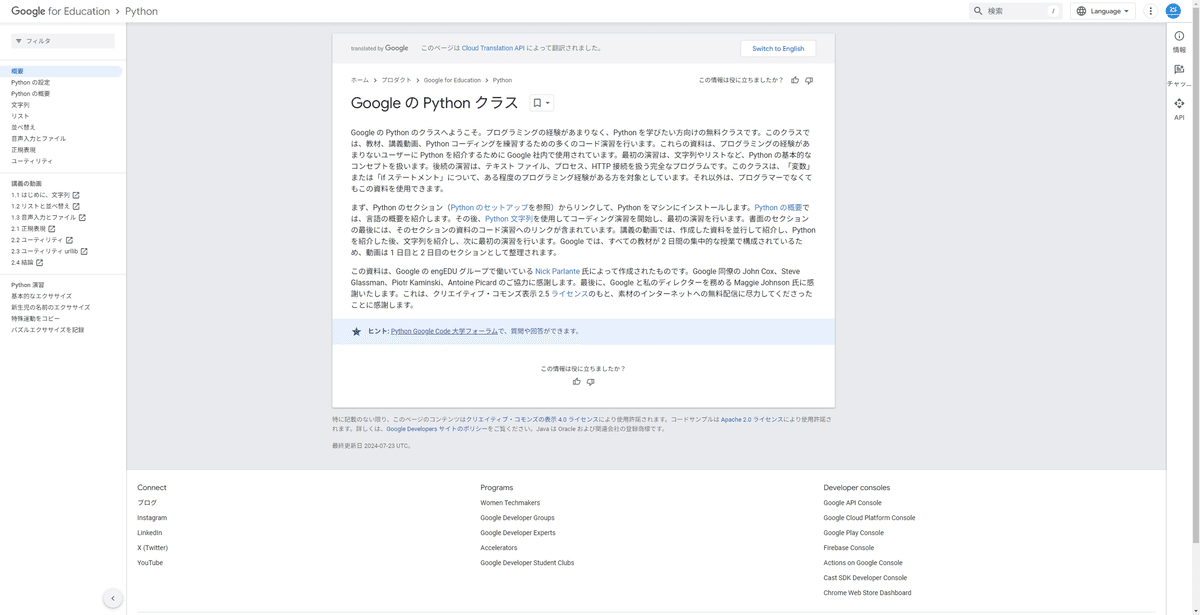Open 音声入力とファイル in left navigation

click(39, 139)
